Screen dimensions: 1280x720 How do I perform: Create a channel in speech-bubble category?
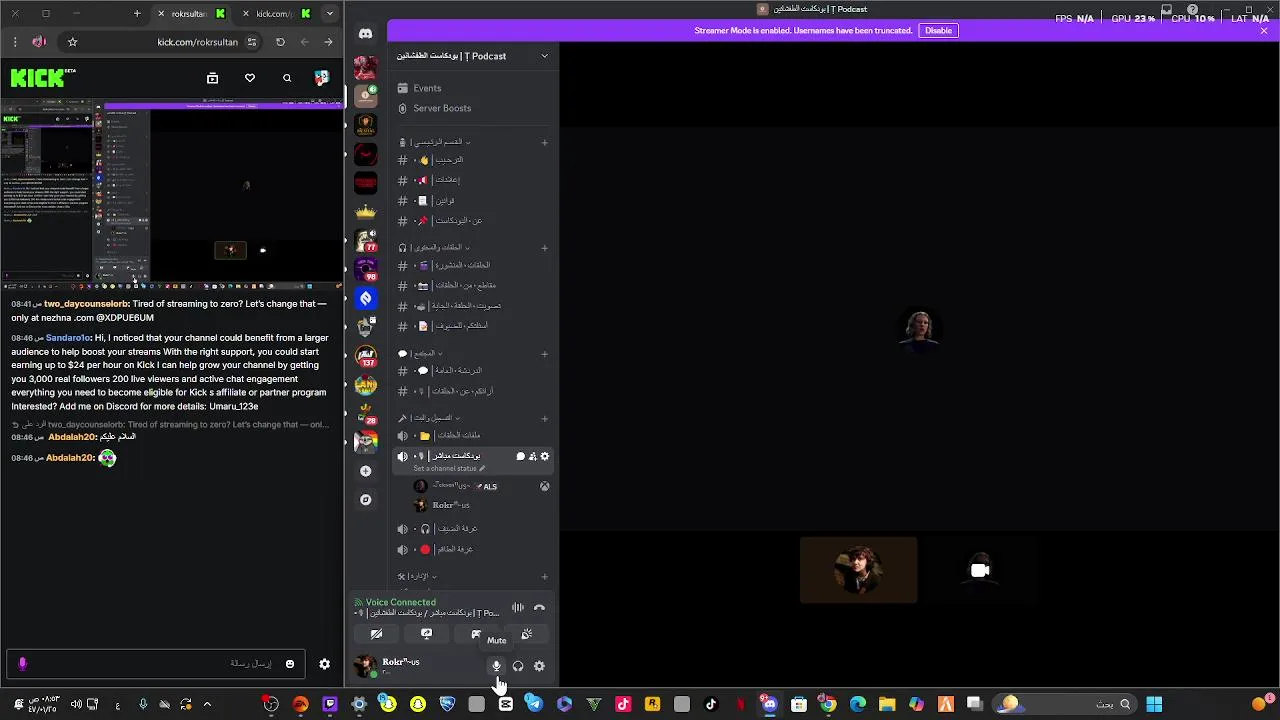(x=544, y=354)
